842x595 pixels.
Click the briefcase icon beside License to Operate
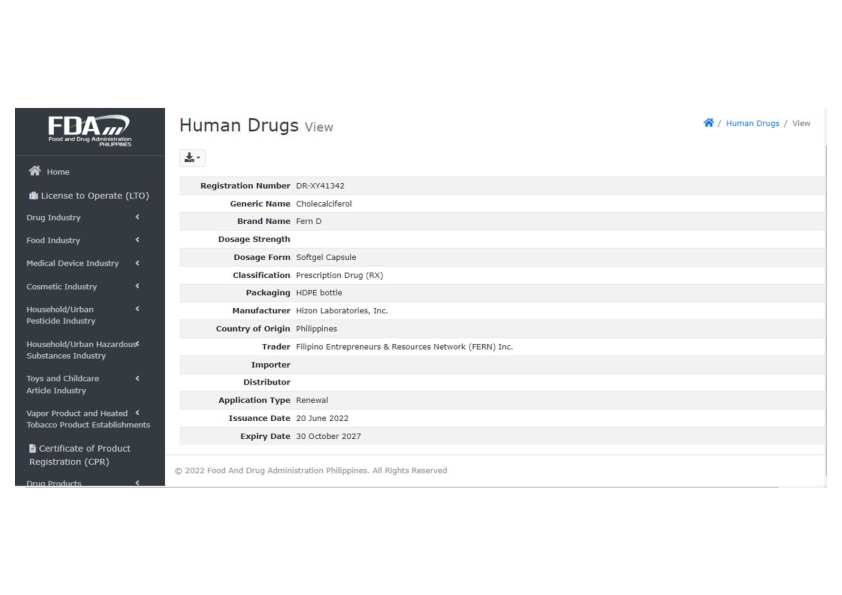click(x=33, y=195)
